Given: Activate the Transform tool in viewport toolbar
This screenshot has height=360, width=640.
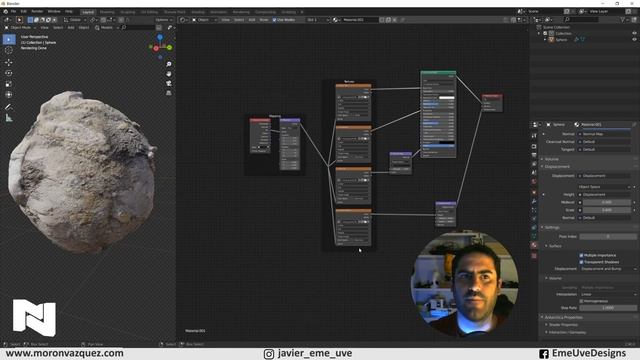Looking at the screenshot, I should (x=9, y=95).
